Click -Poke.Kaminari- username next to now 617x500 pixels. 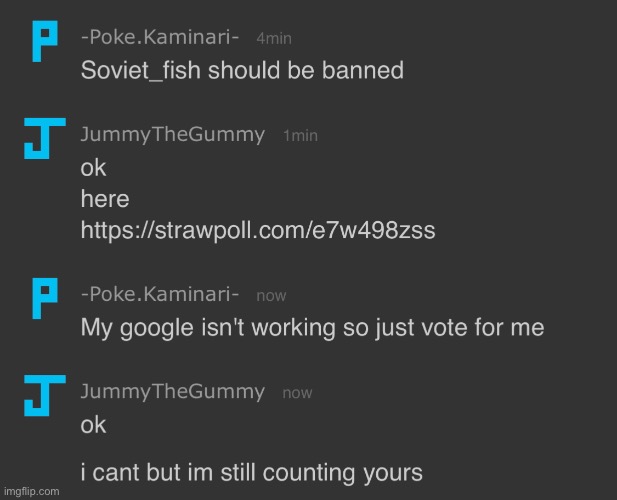pos(160,294)
